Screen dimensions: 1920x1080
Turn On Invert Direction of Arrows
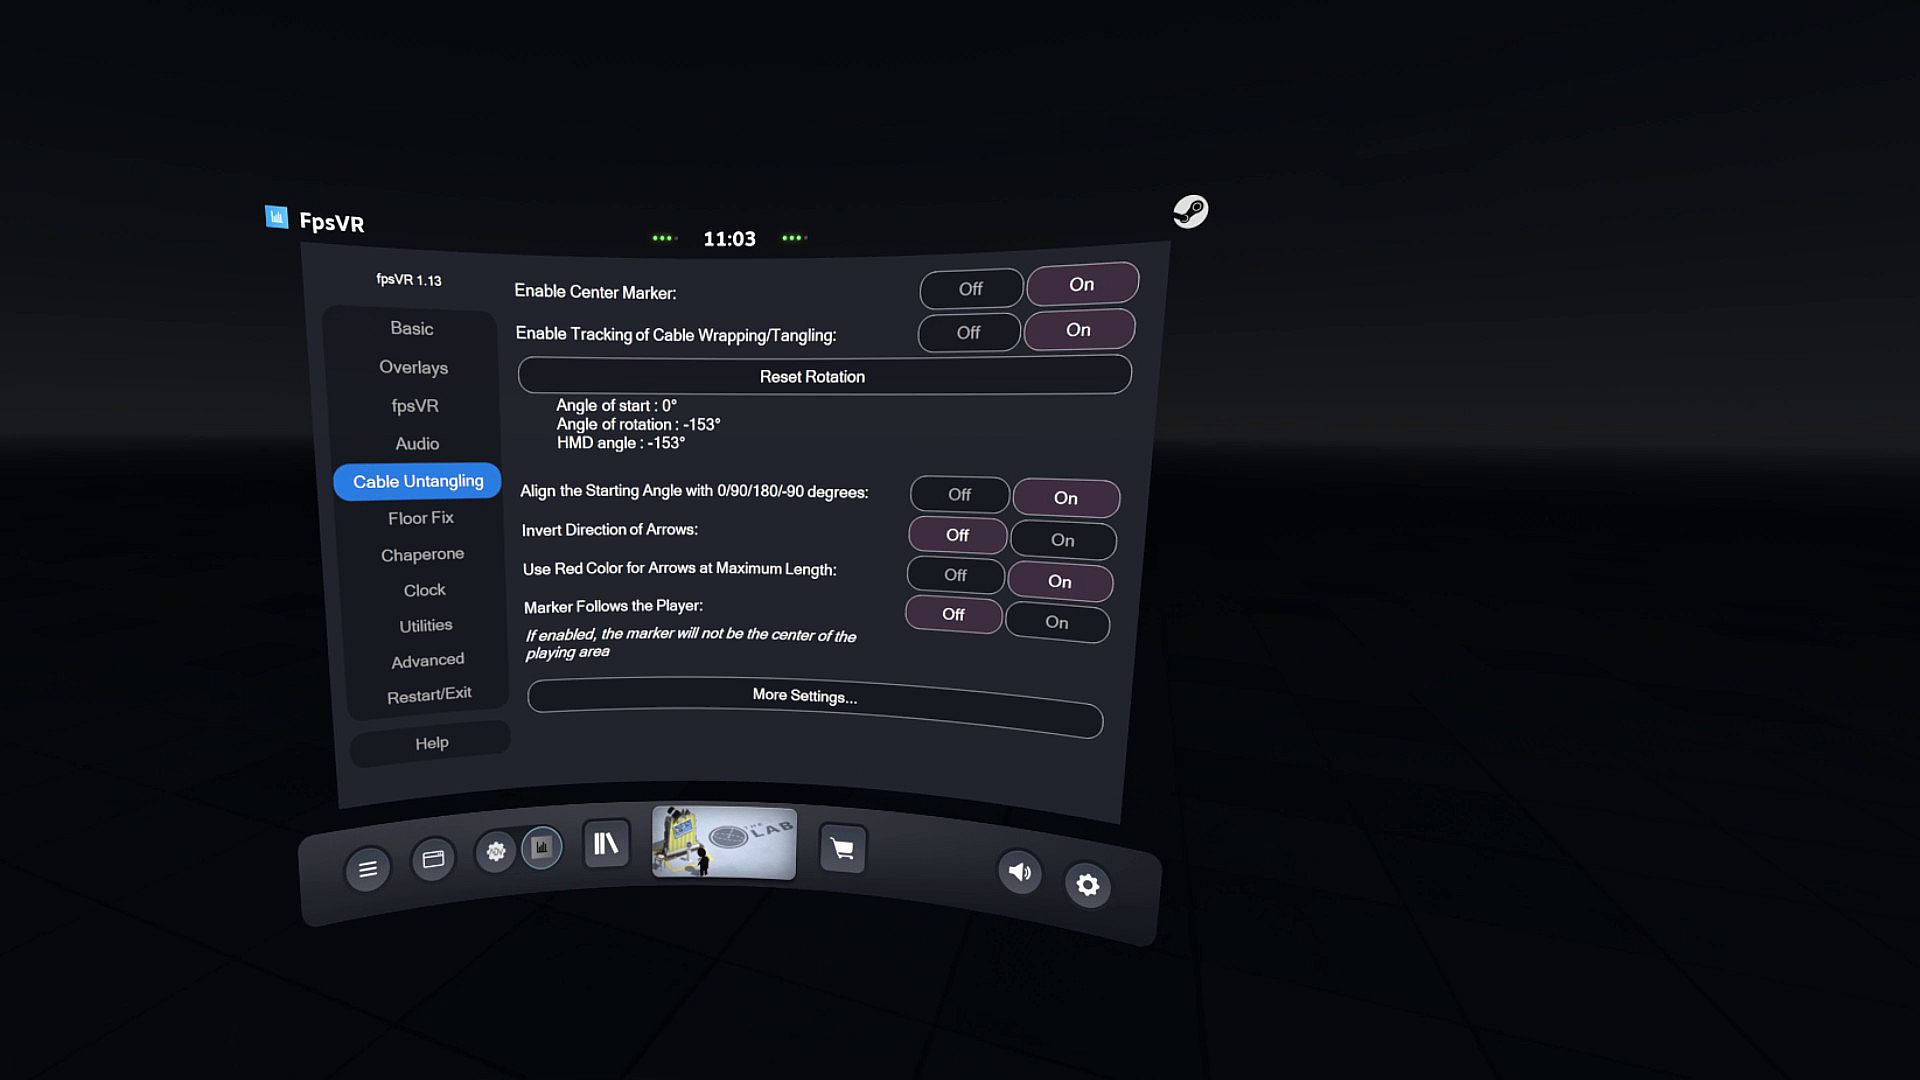(1062, 540)
